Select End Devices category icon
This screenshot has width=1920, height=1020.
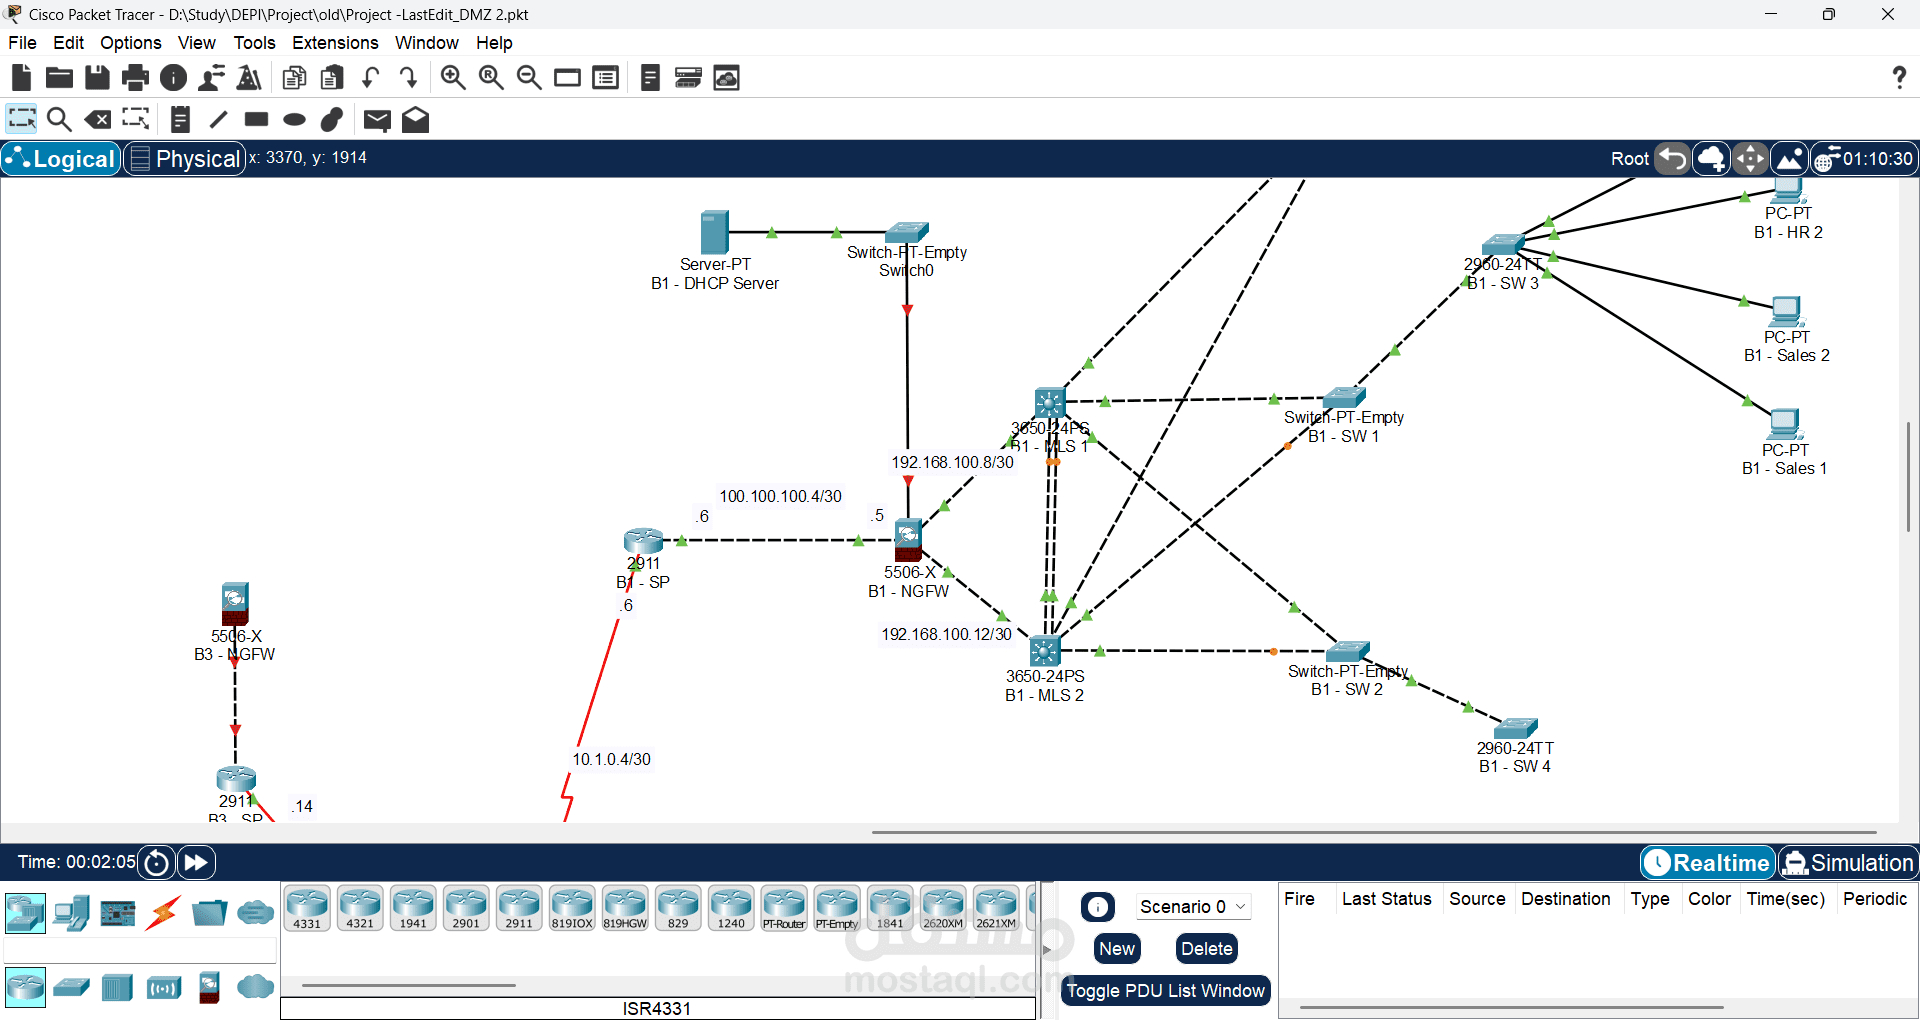pos(72,913)
